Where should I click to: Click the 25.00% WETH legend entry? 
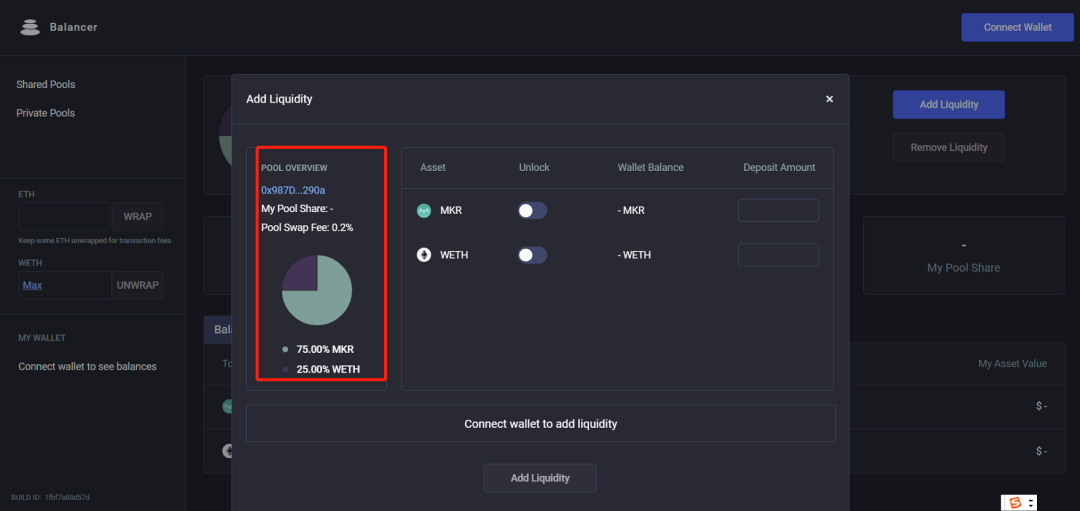[x=321, y=369]
